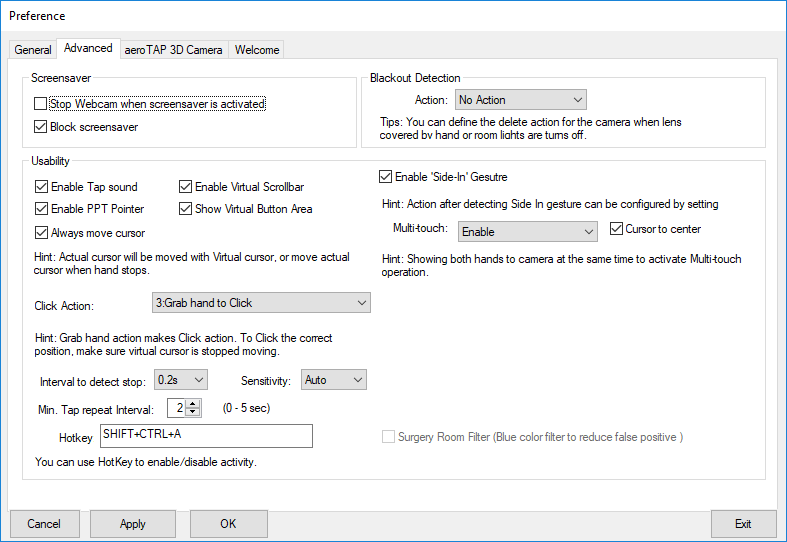Image resolution: width=787 pixels, height=542 pixels.
Task: Select the Welcome tab
Action: tap(257, 50)
